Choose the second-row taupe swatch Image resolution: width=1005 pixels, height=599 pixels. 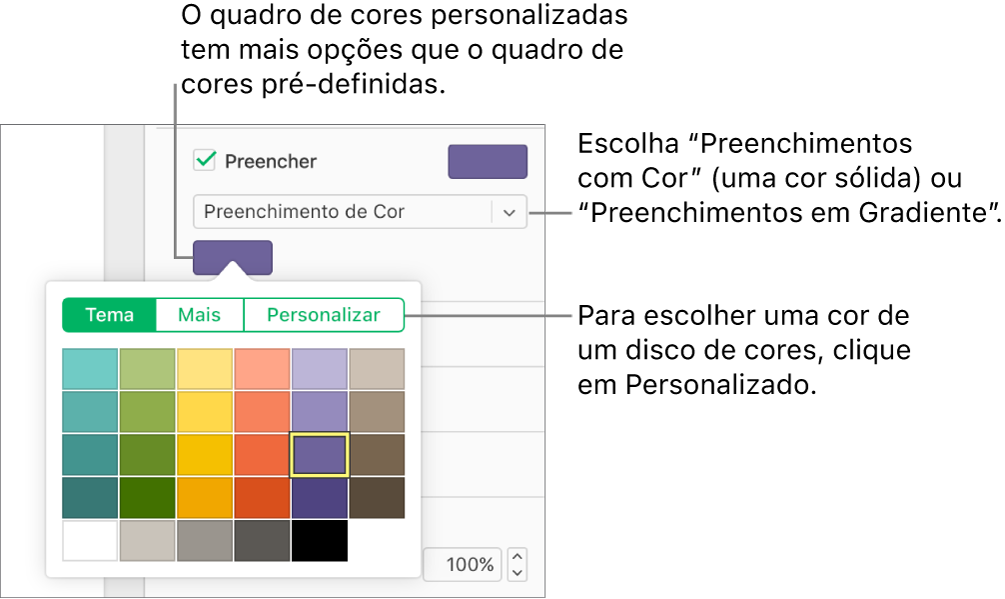pyautogui.click(x=377, y=411)
